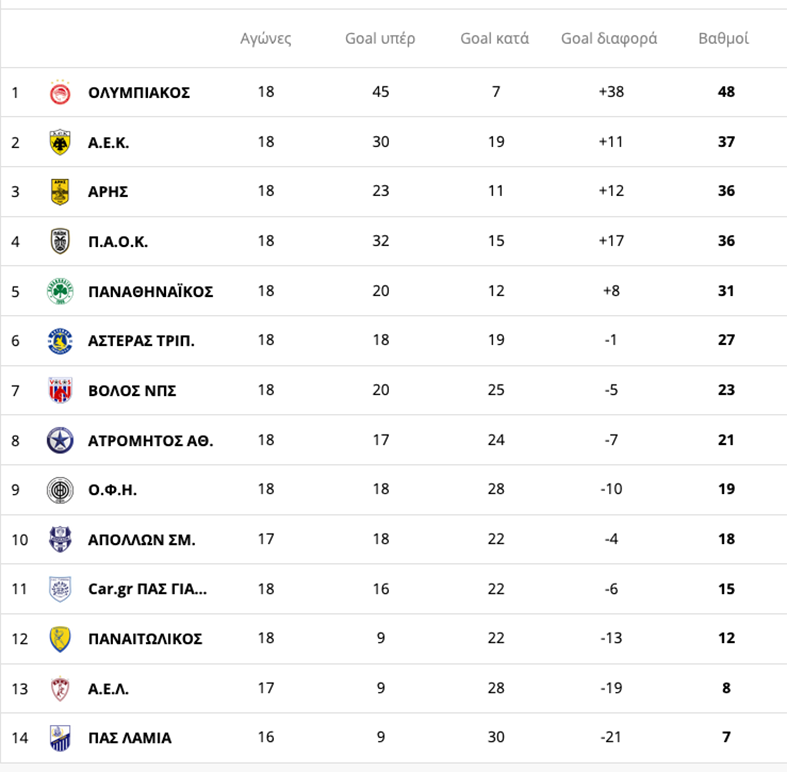Click the Olympiakos team crest icon
This screenshot has height=772, width=787.
pyautogui.click(x=61, y=93)
